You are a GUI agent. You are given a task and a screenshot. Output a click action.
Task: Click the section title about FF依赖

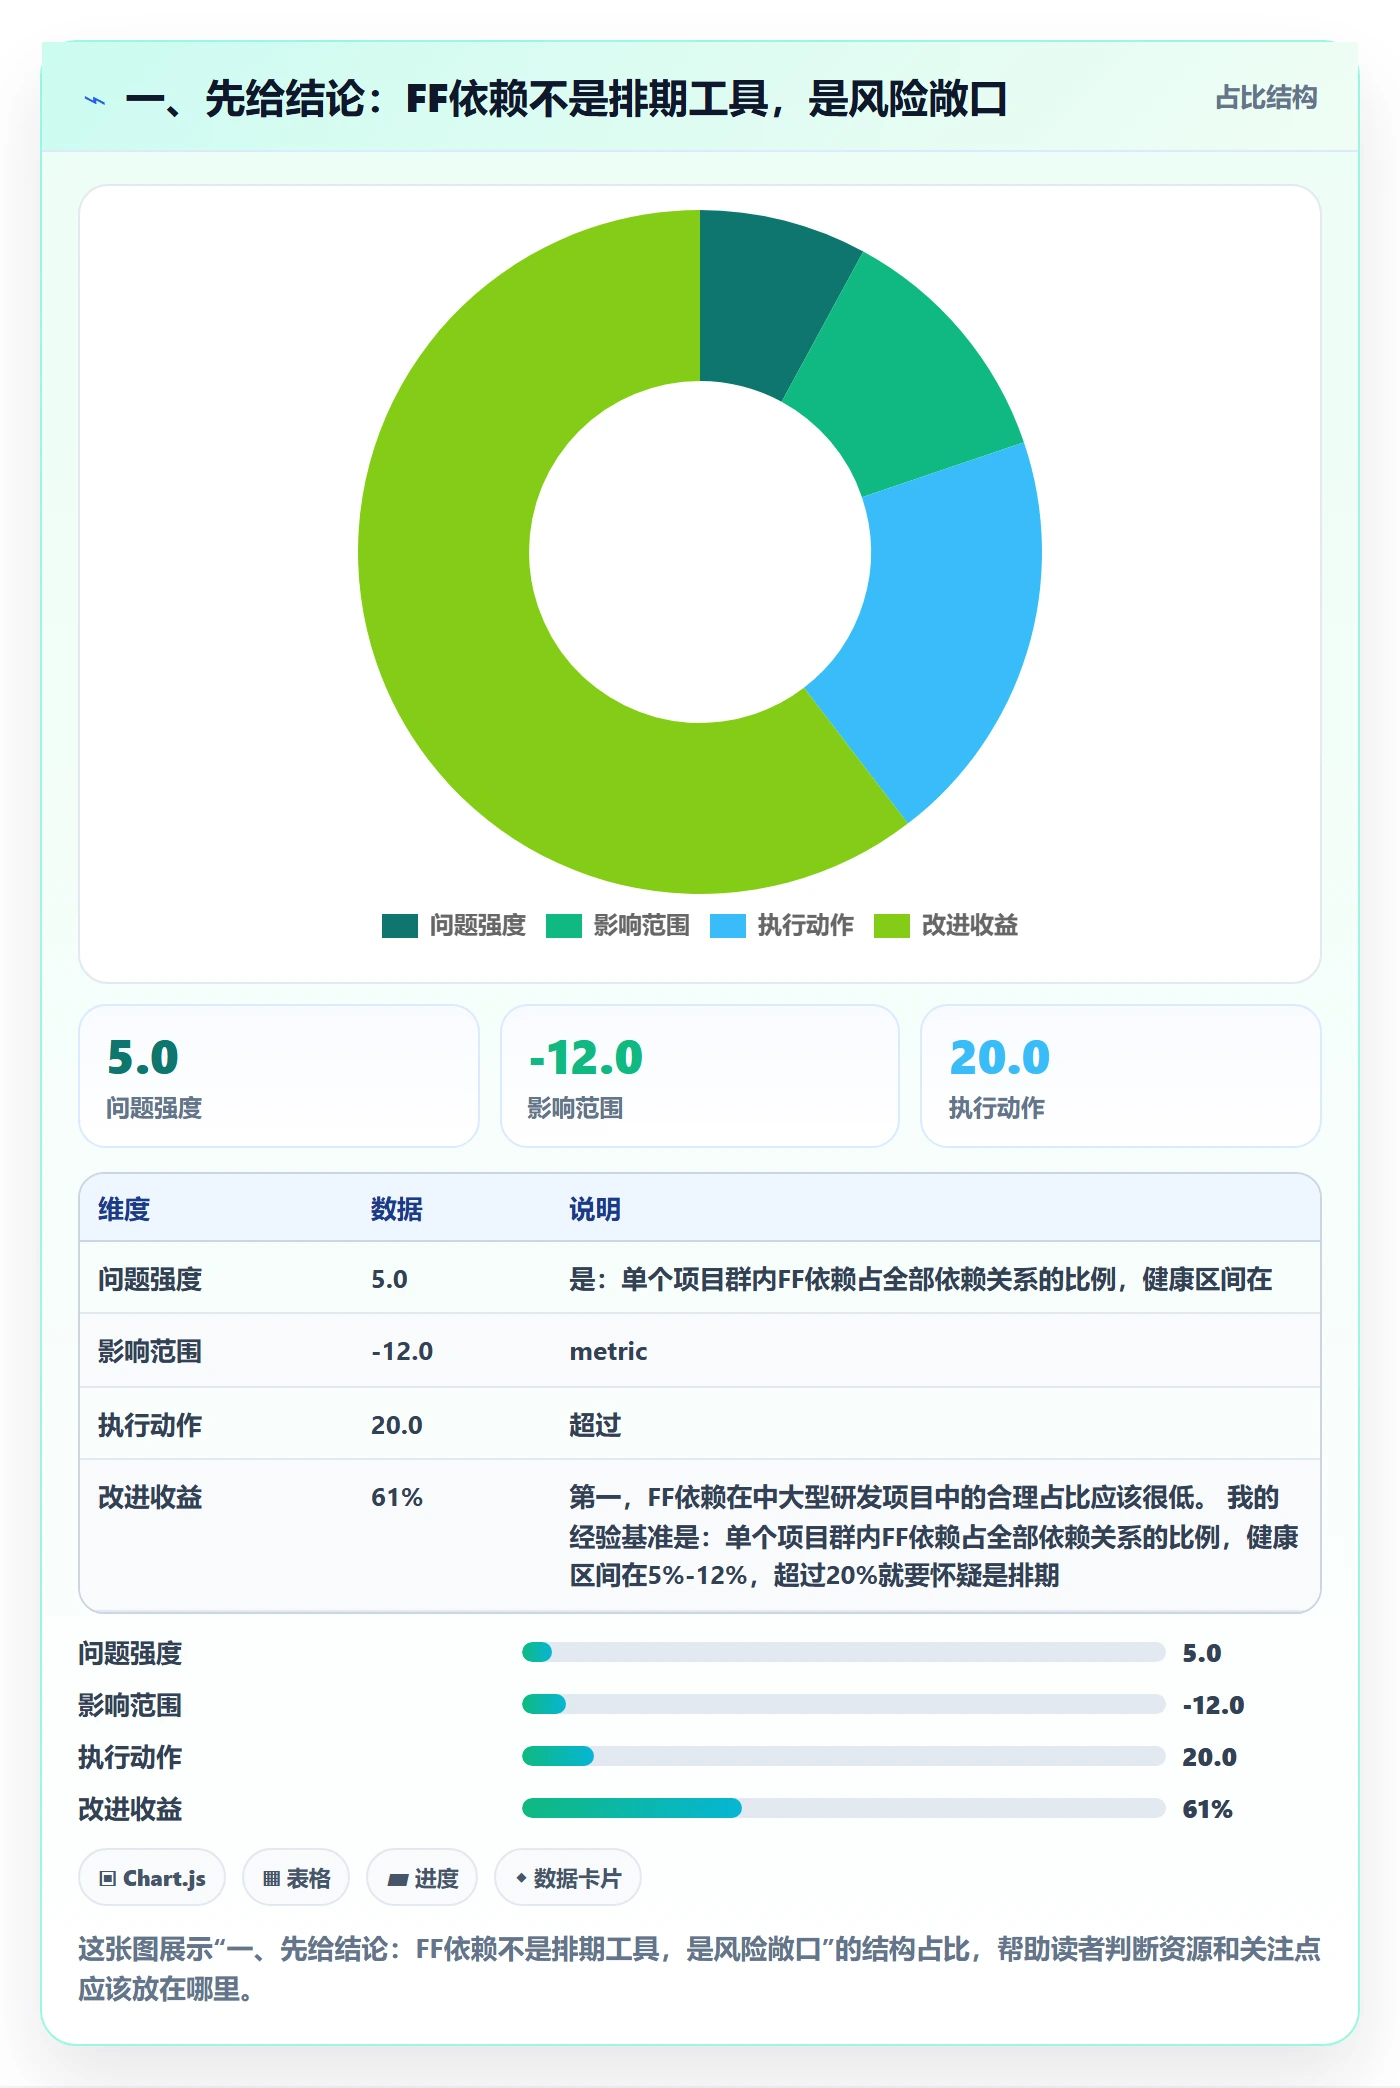pyautogui.click(x=566, y=99)
